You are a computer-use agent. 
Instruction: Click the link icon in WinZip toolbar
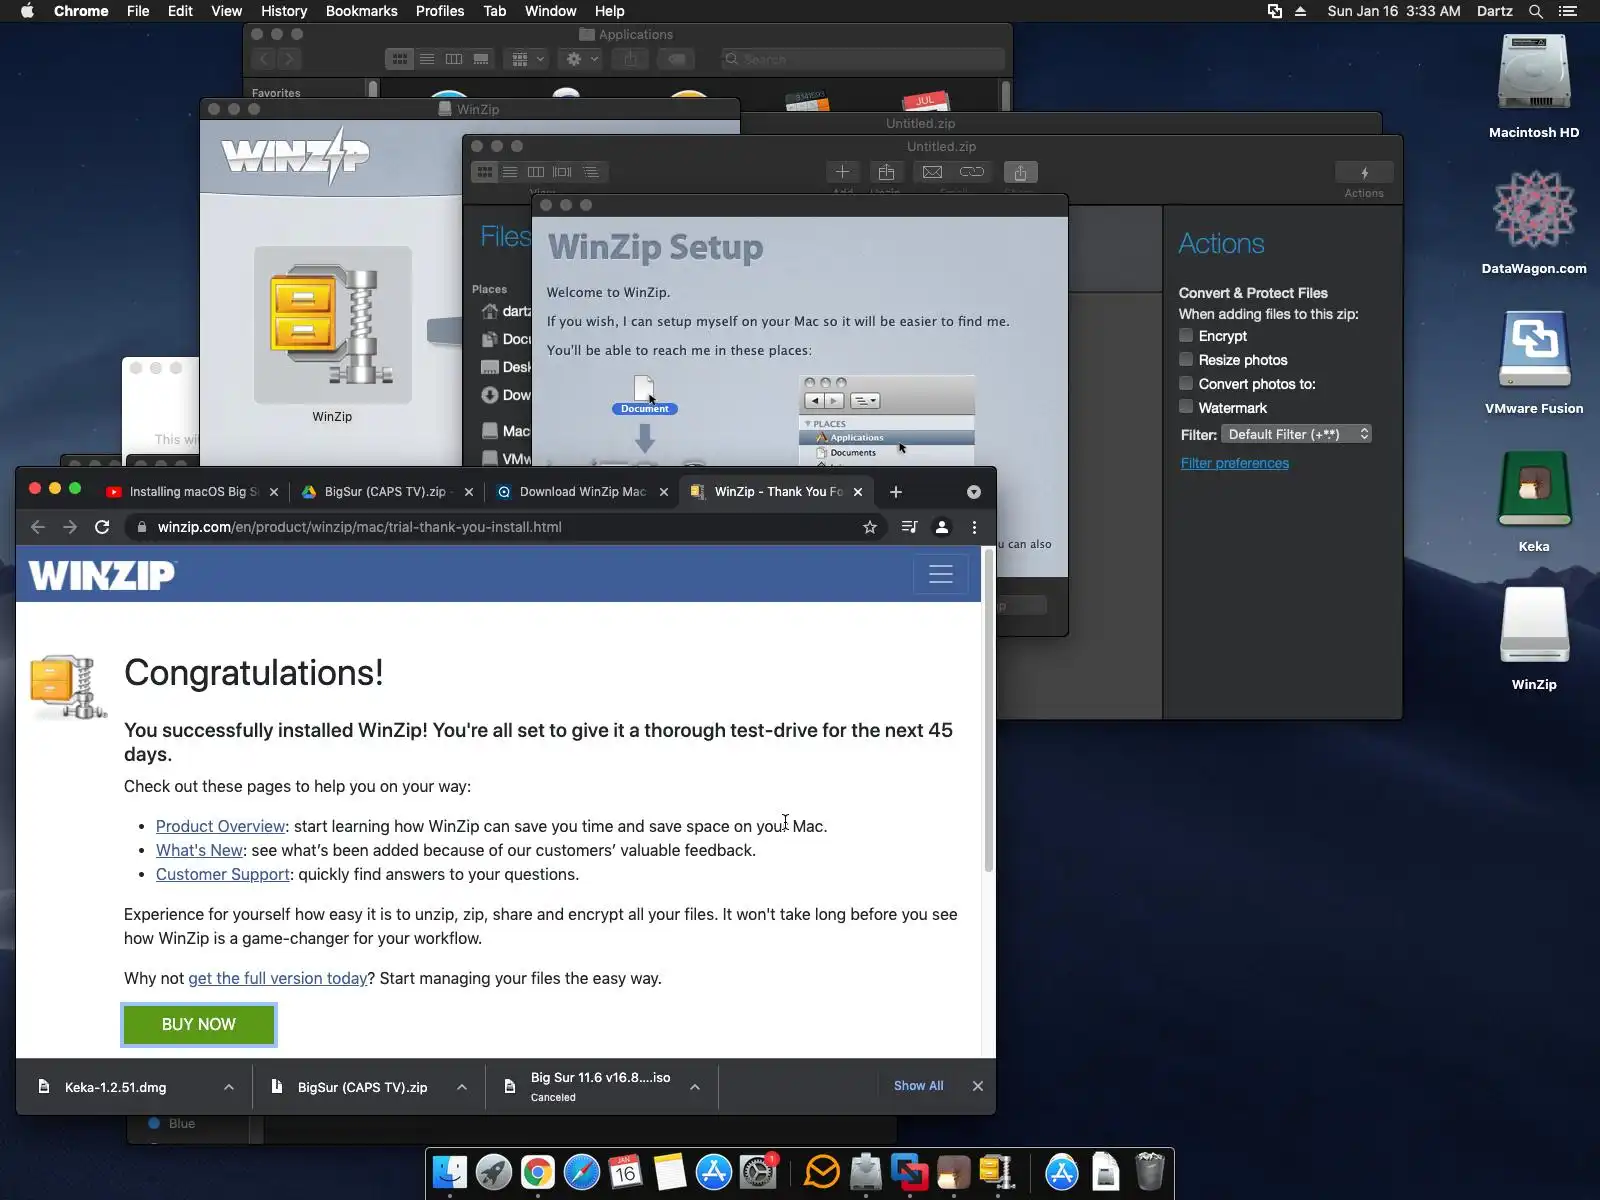[x=972, y=172]
